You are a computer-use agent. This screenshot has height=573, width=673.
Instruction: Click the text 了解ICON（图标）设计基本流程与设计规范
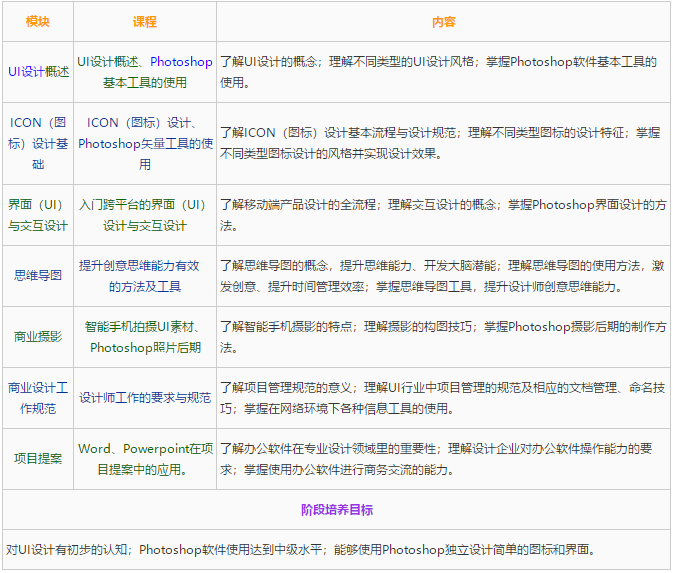point(338,133)
